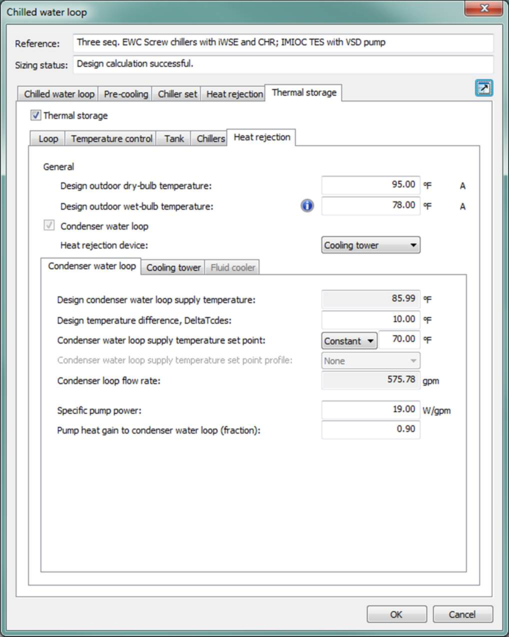The width and height of the screenshot is (509, 637).
Task: Click the Reference text field
Action: [x=283, y=43]
